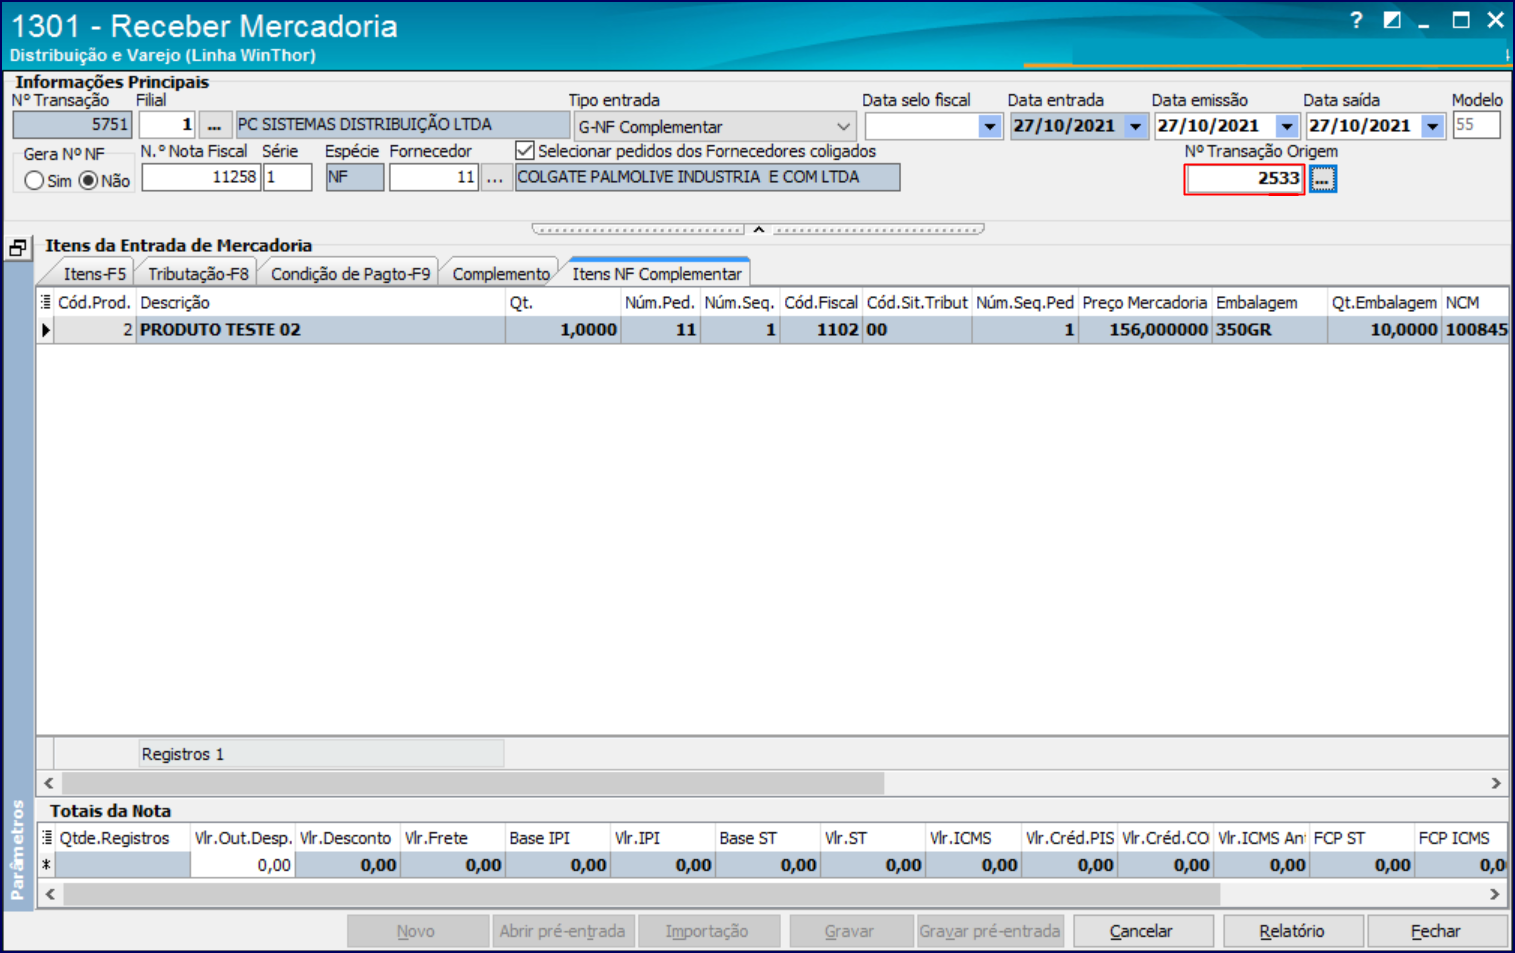Click Qt.Embalagem cell 10,0000
The width and height of the screenshot is (1515, 953).
click(x=1384, y=330)
